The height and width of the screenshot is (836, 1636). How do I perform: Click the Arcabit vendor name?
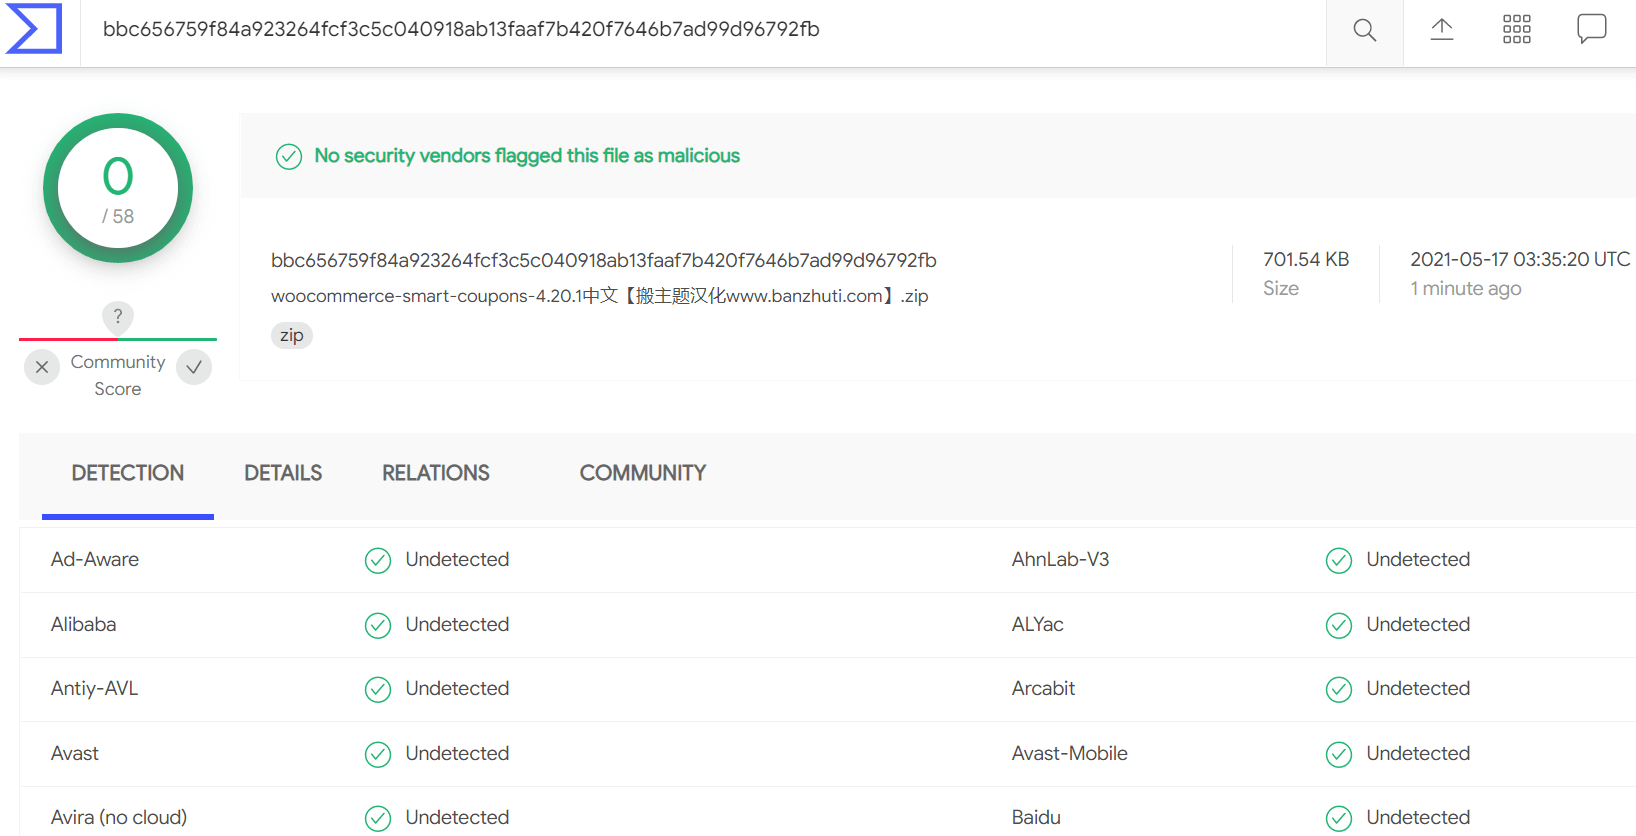1044,688
